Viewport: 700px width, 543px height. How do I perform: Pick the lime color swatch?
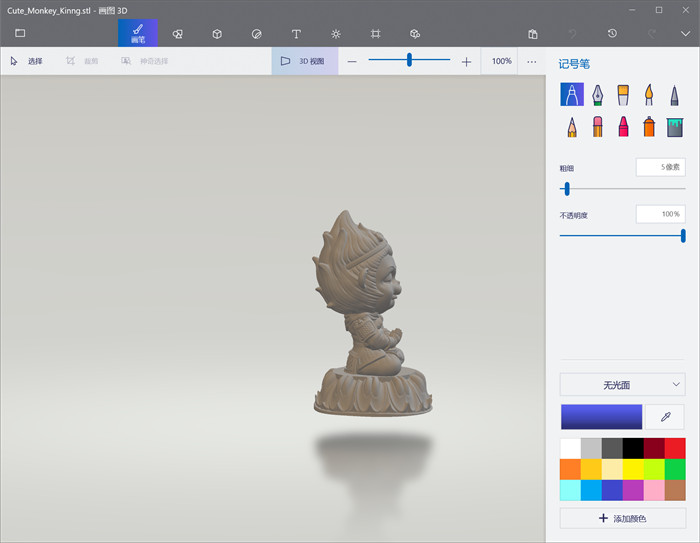(x=654, y=469)
